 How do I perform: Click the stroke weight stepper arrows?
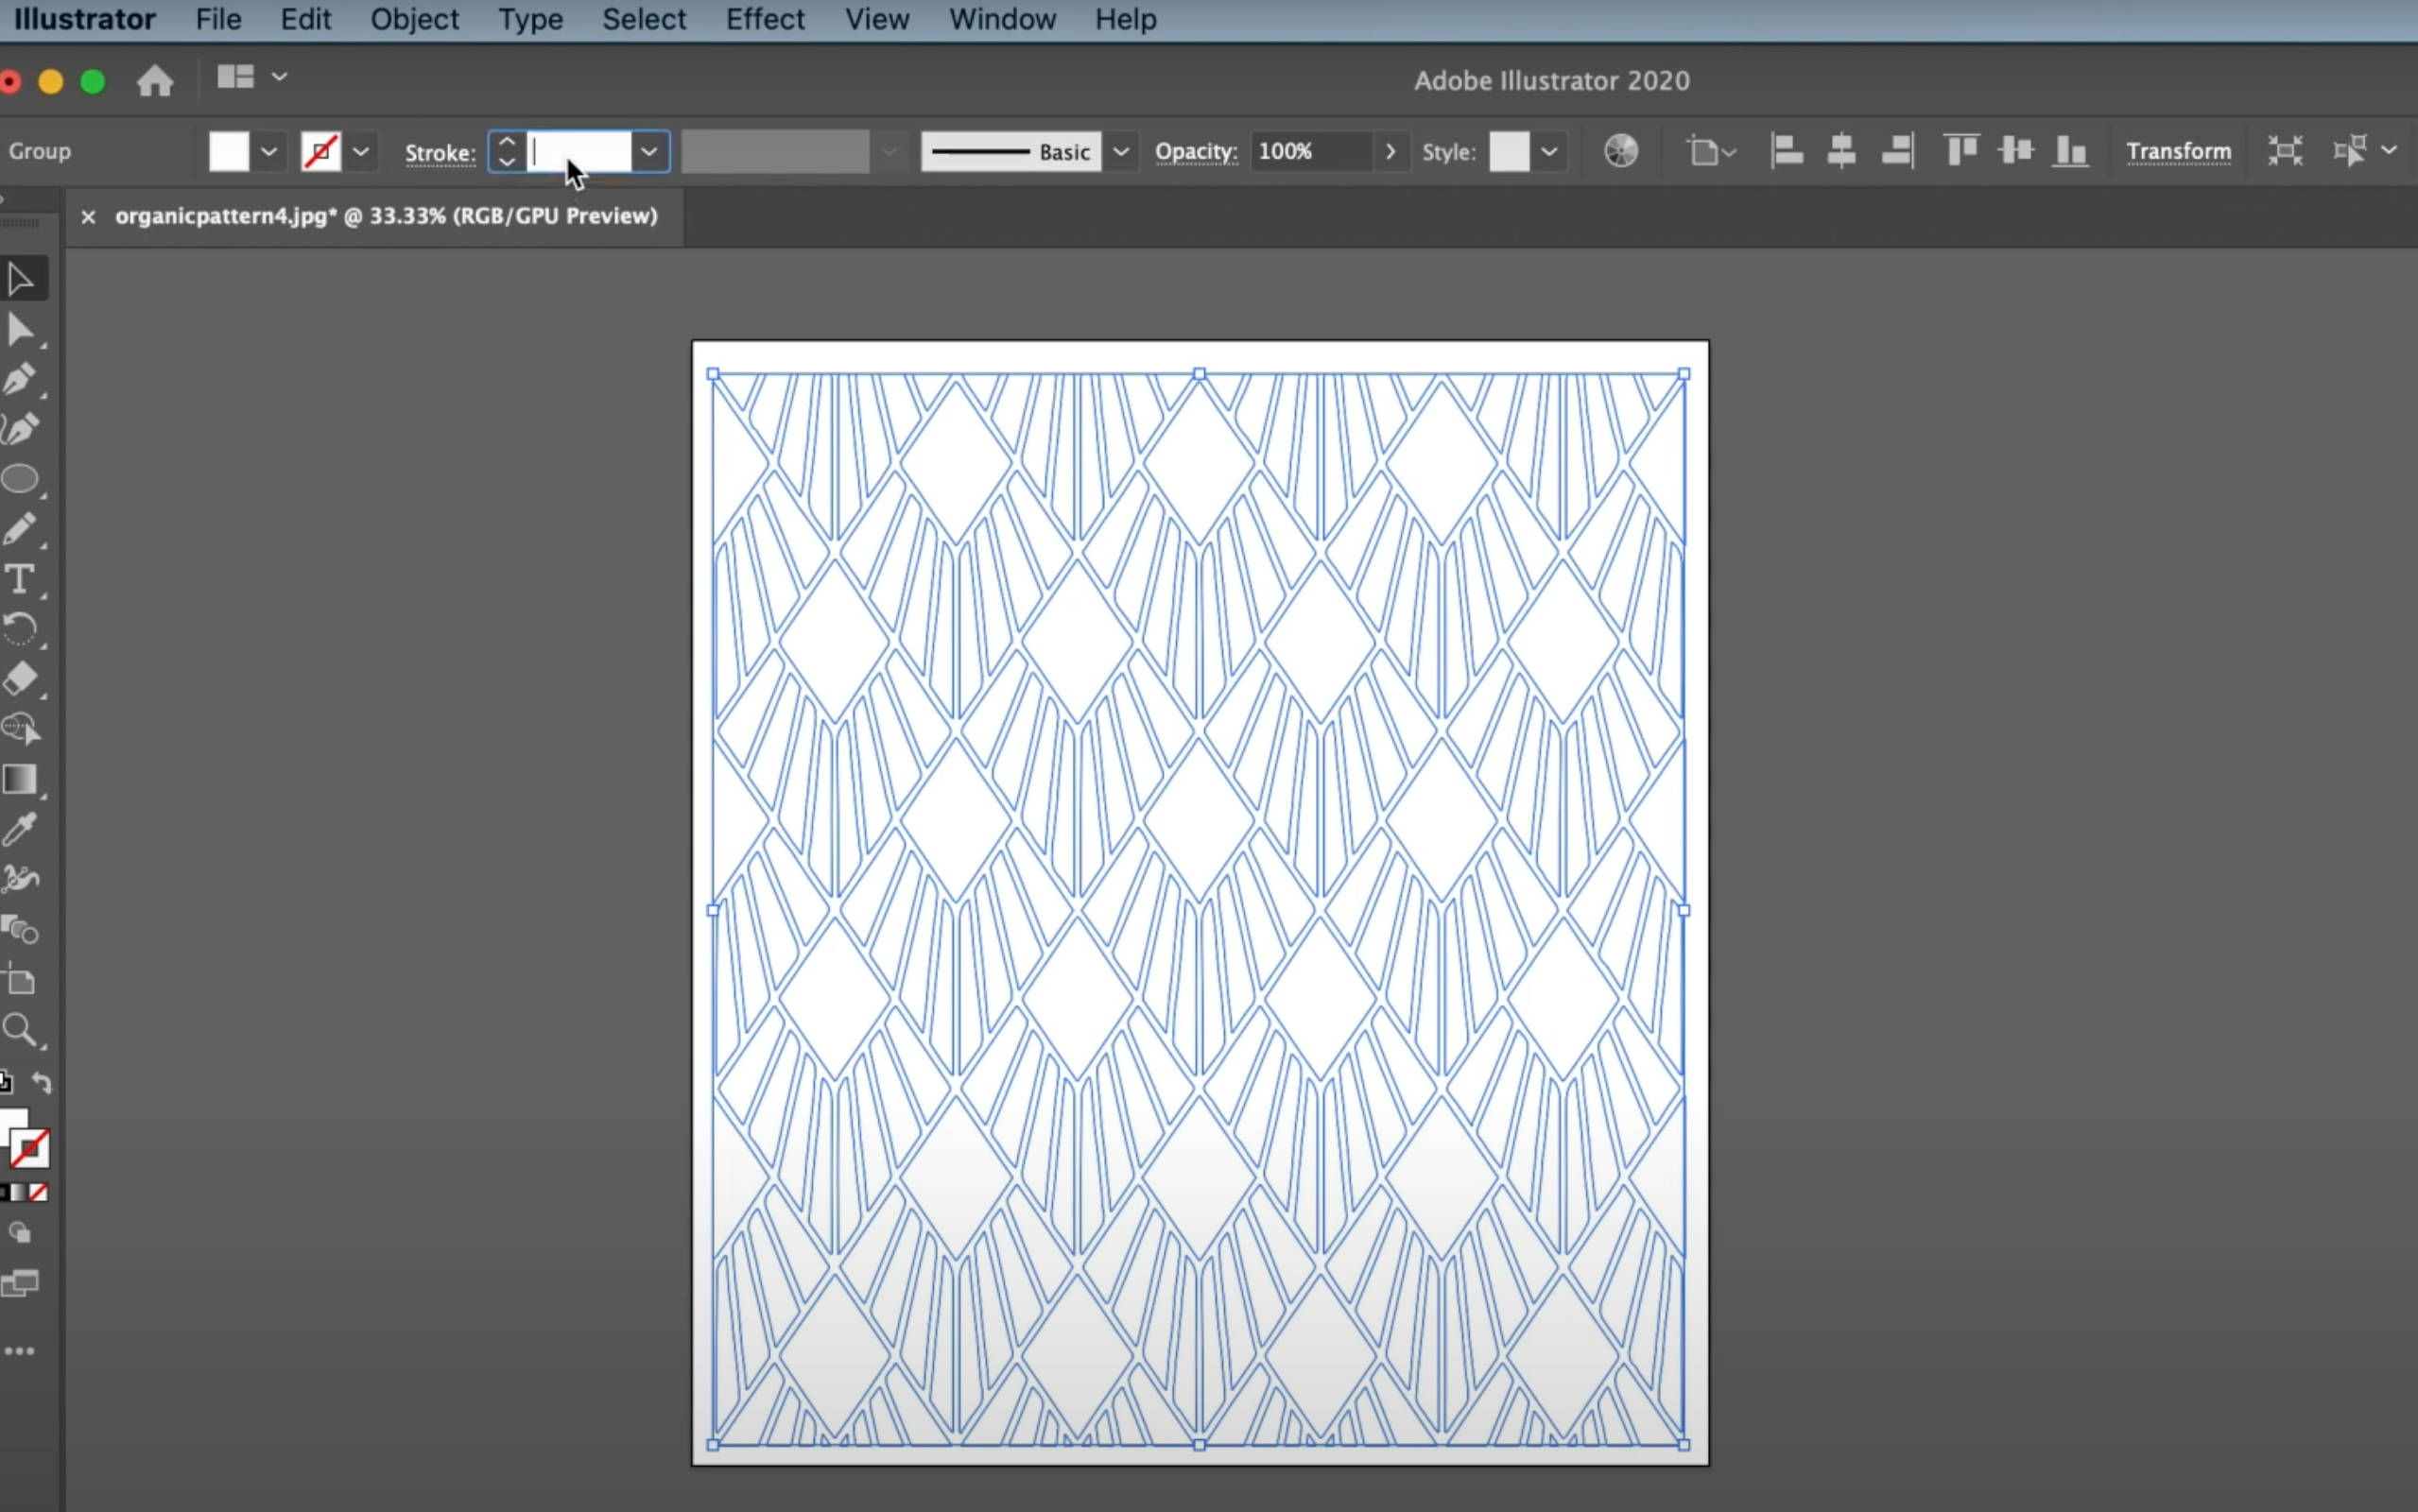[507, 152]
